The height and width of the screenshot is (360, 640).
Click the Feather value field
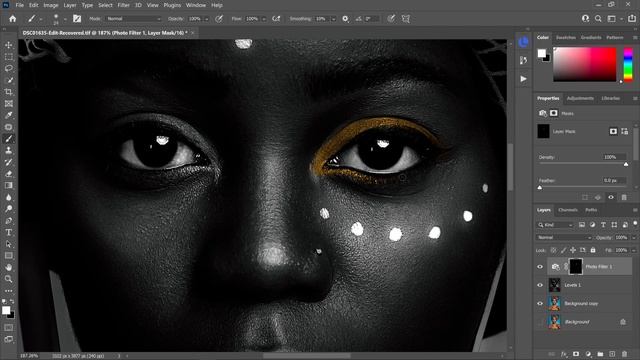pyautogui.click(x=614, y=180)
